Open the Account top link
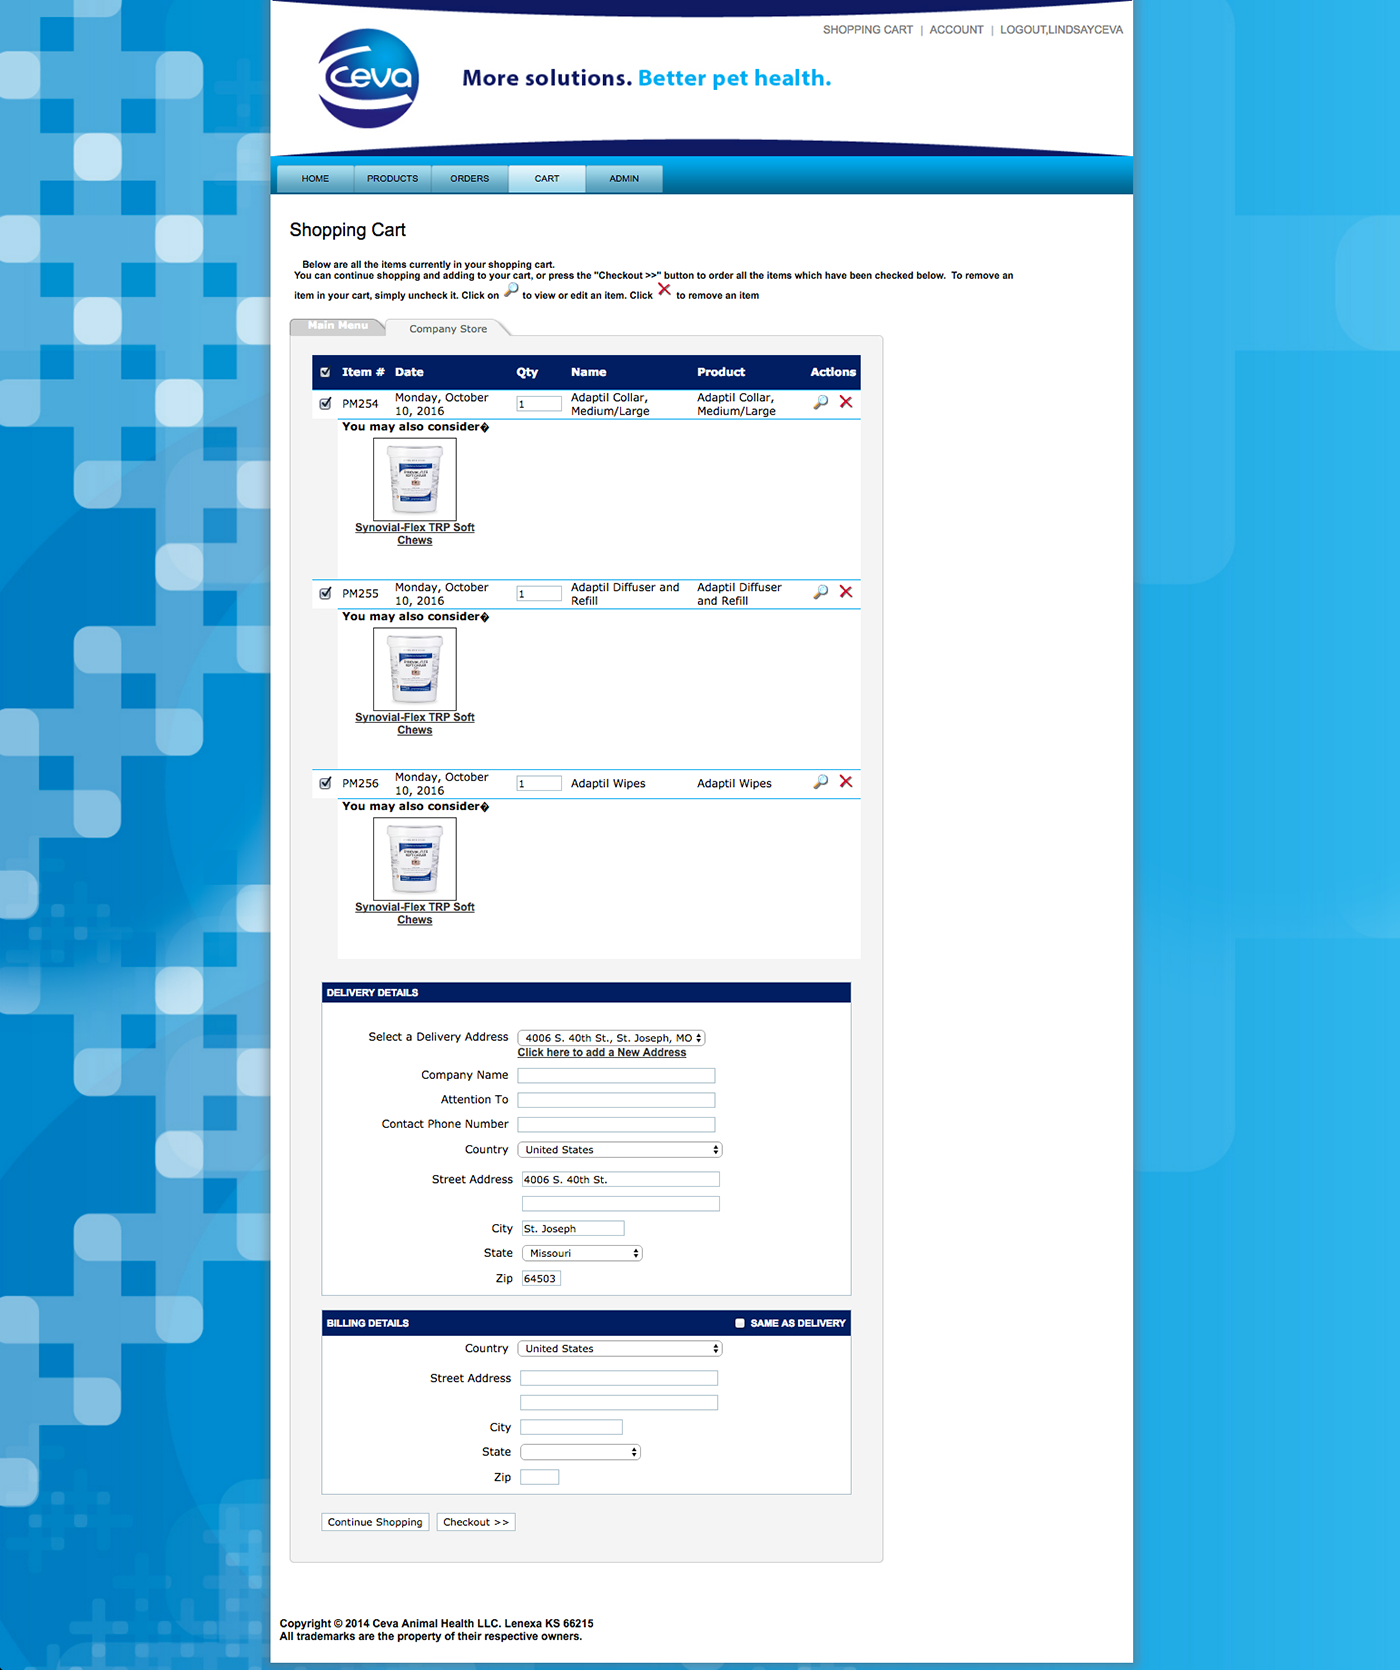The image size is (1400, 1670). (956, 30)
